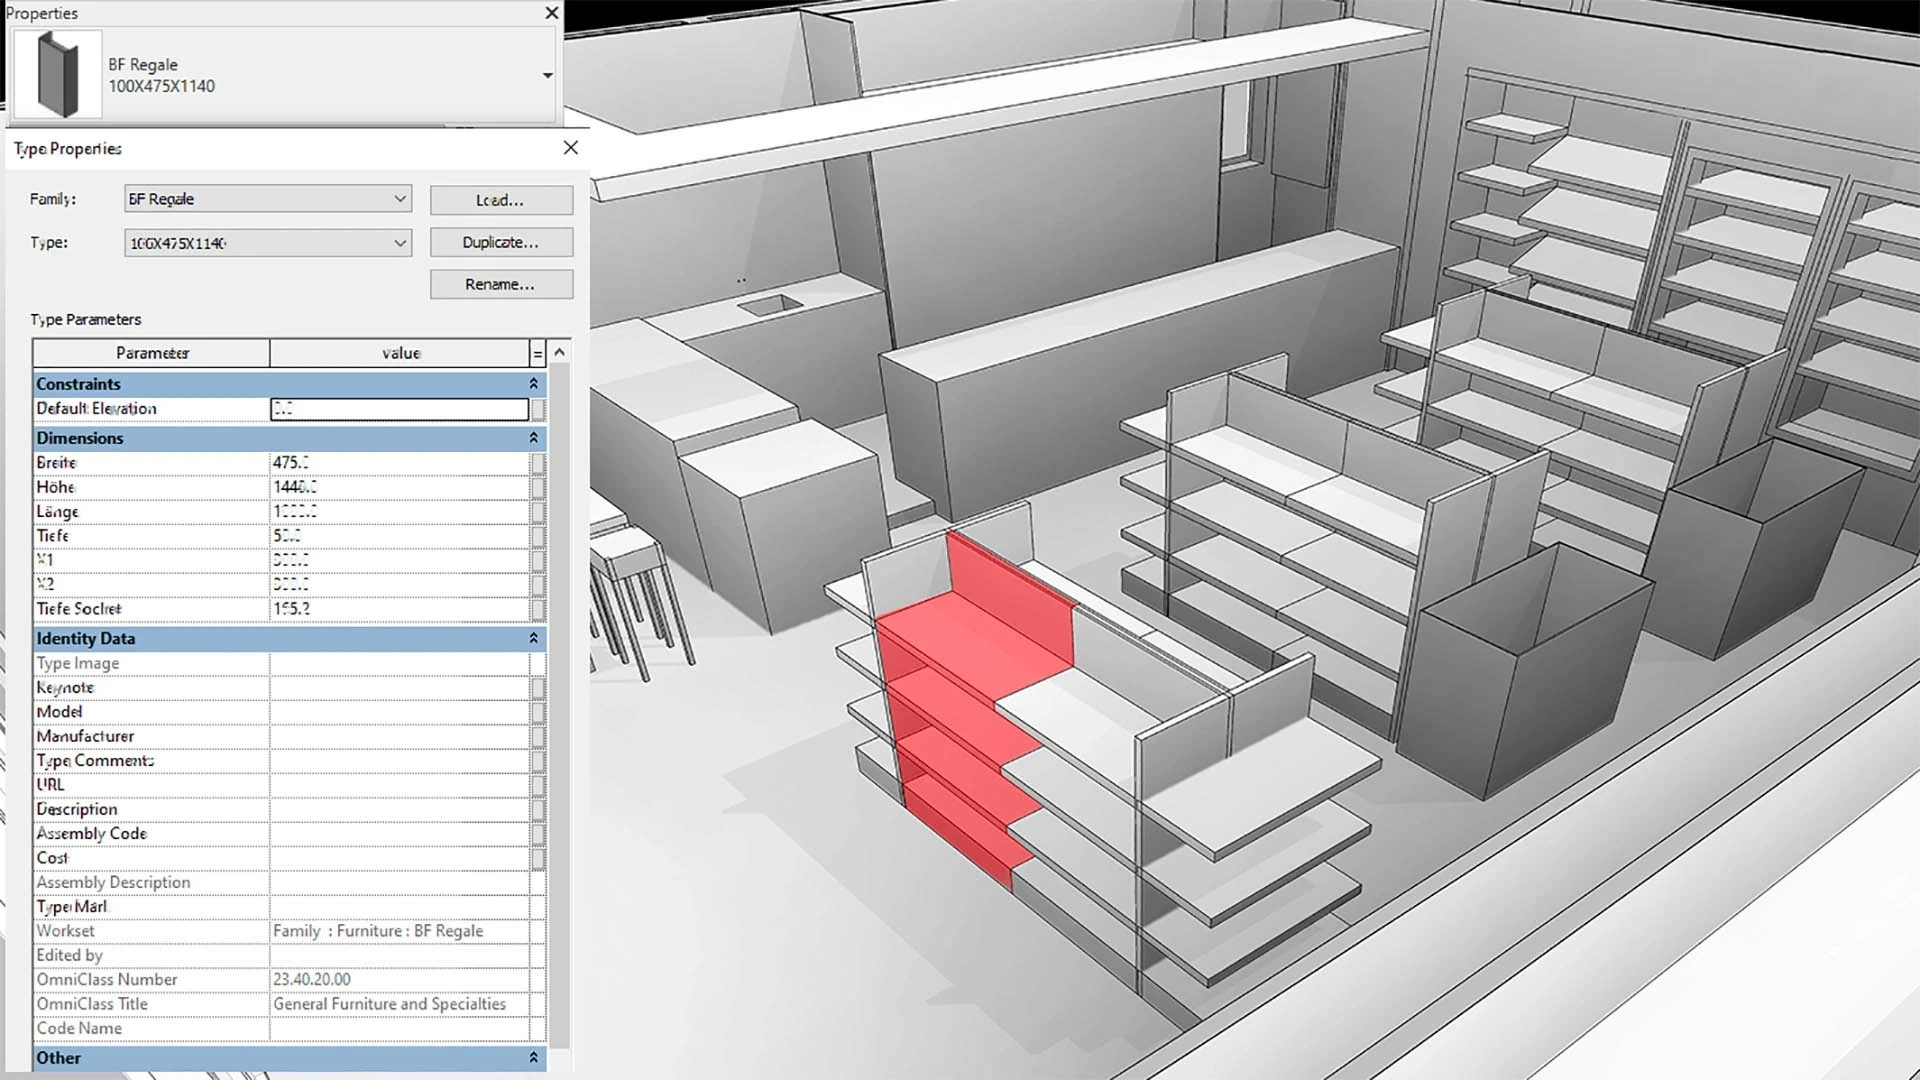Collapse the Constraints parameter section

[533, 383]
